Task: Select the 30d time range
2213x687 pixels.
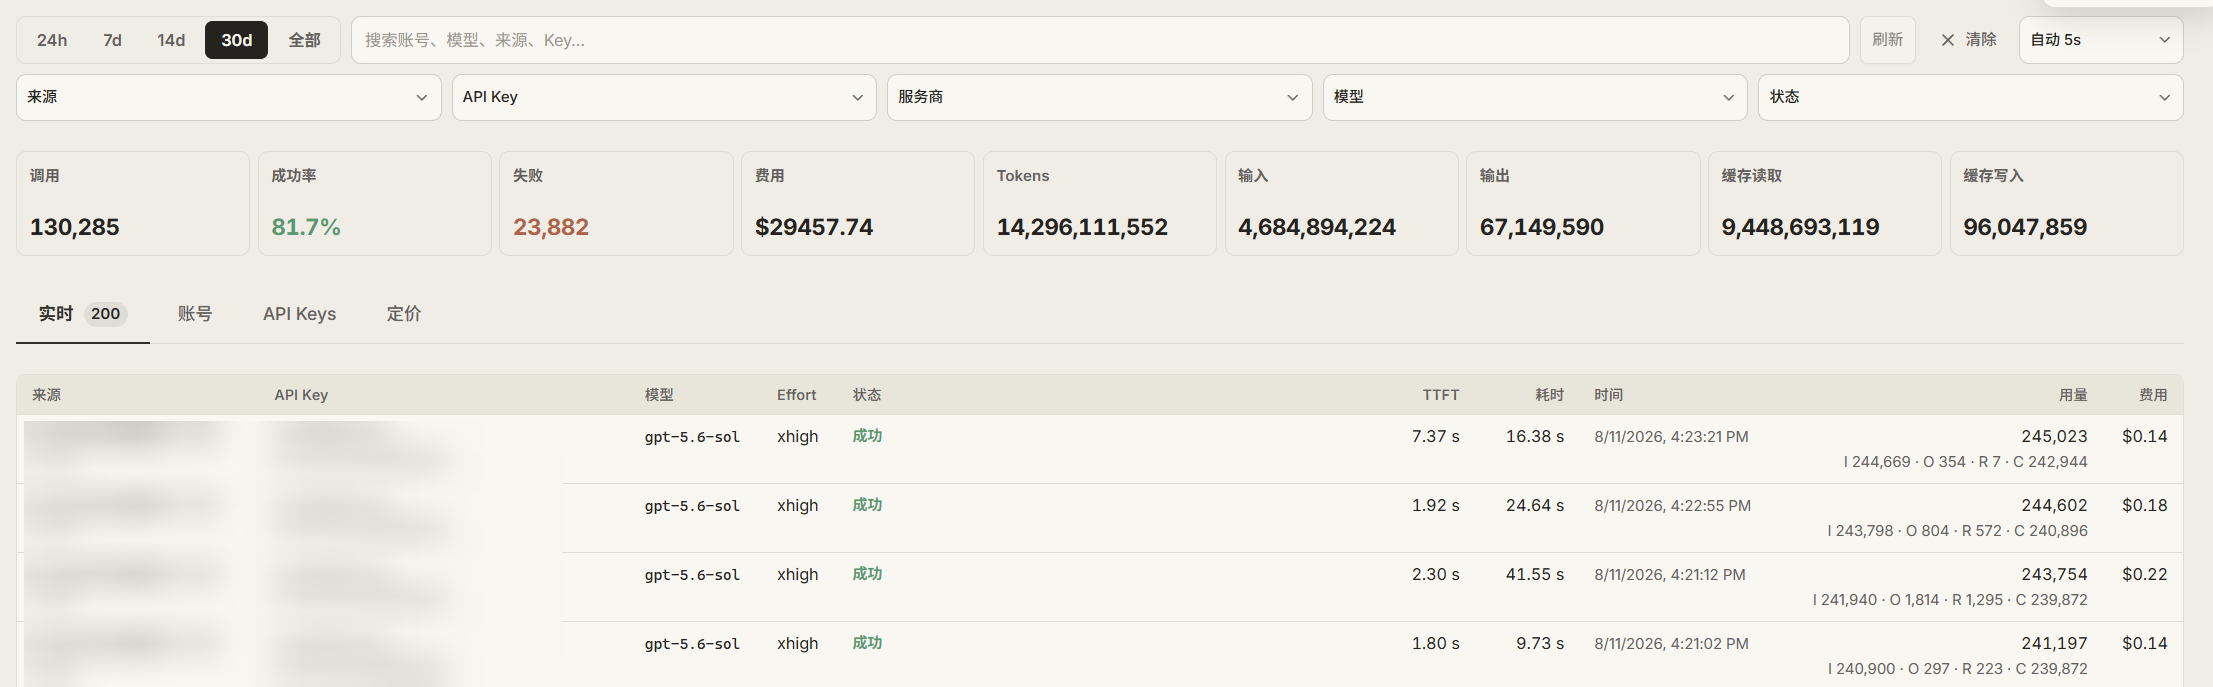Action: point(237,40)
